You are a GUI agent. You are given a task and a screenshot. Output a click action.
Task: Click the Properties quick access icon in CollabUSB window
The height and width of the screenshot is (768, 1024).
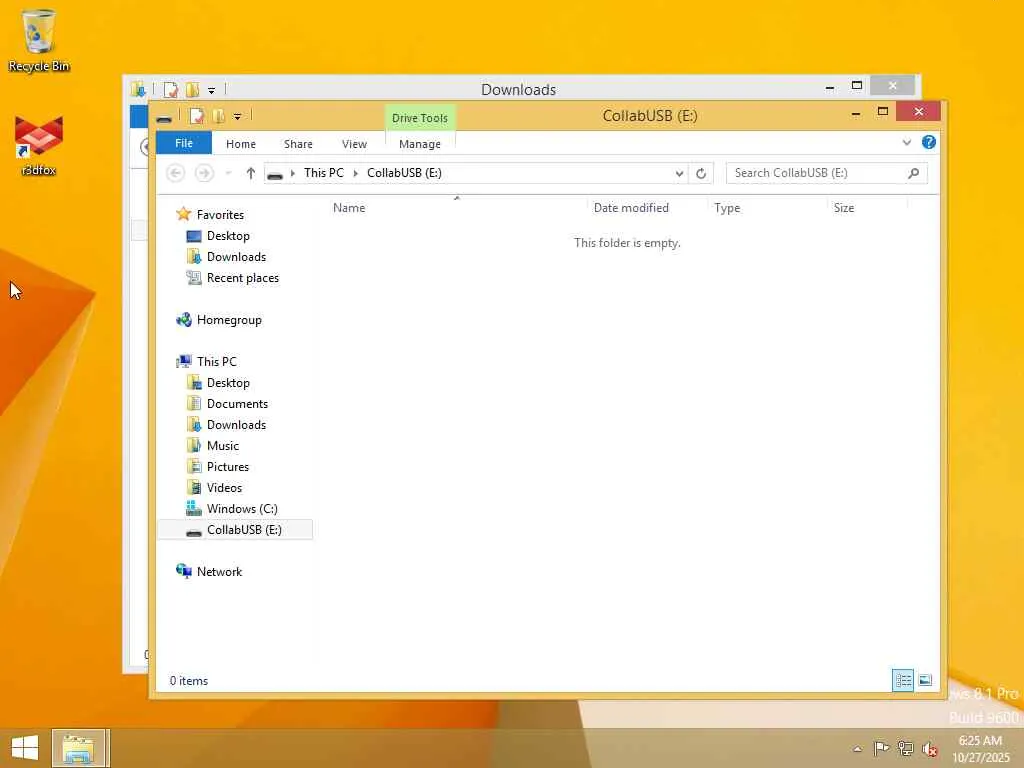click(196, 116)
